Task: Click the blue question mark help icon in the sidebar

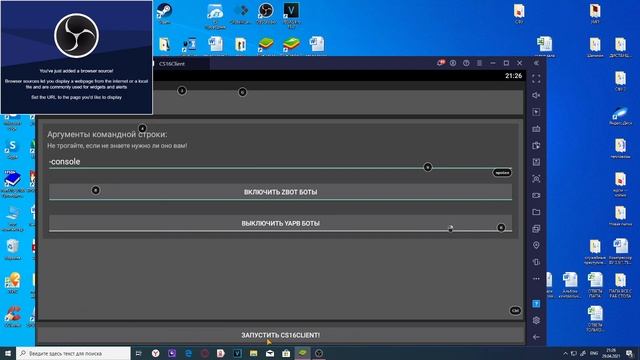Action: [536, 304]
